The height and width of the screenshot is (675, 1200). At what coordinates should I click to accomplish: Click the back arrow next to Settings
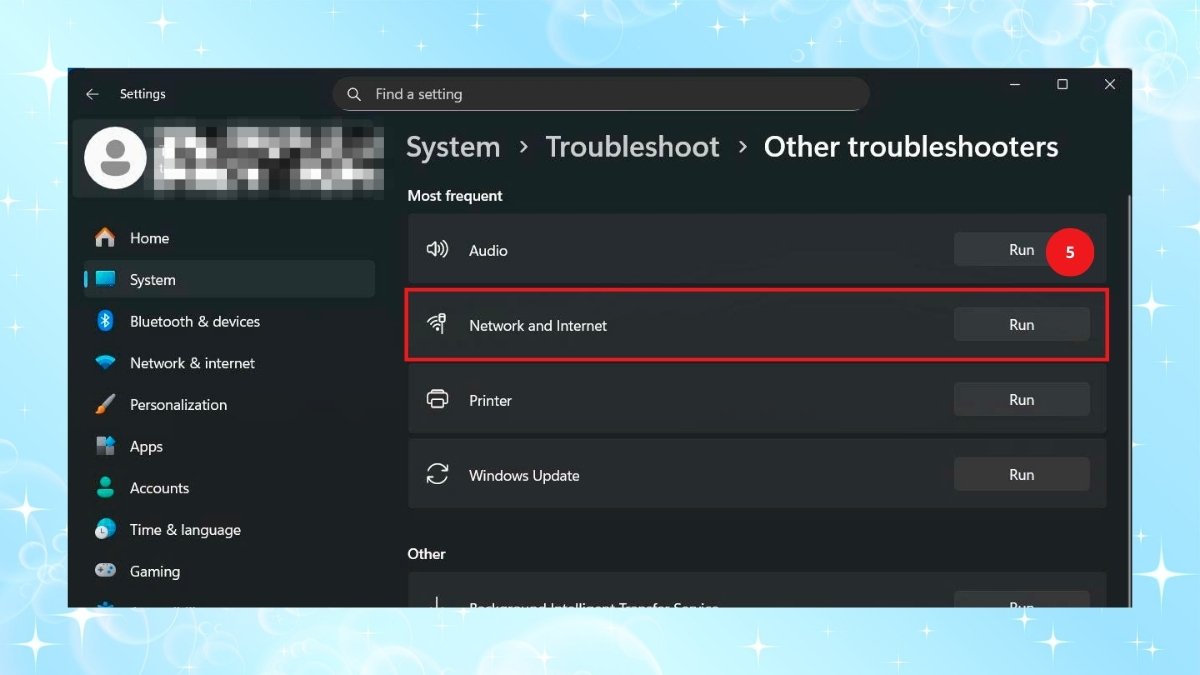tap(92, 93)
